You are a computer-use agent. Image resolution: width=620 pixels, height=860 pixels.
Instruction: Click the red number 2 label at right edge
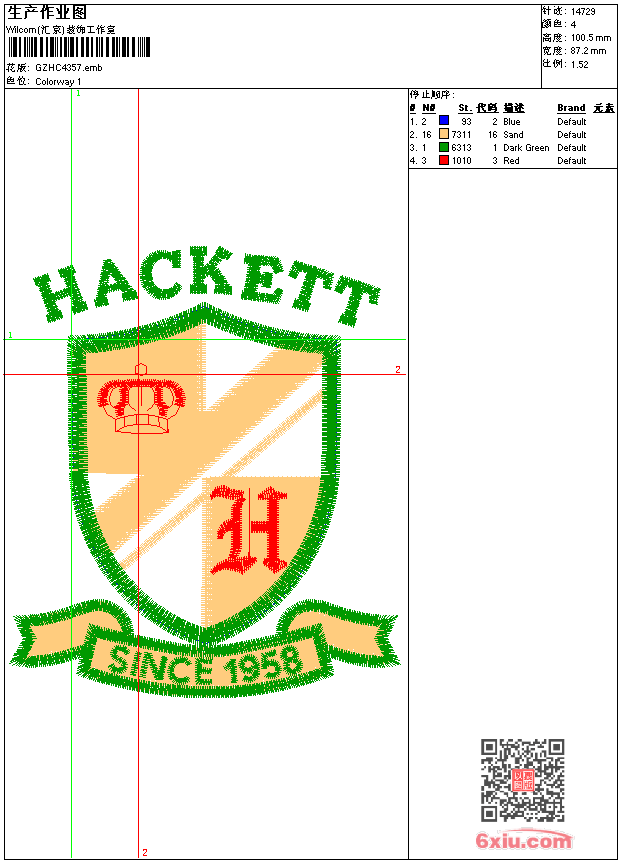[398, 370]
